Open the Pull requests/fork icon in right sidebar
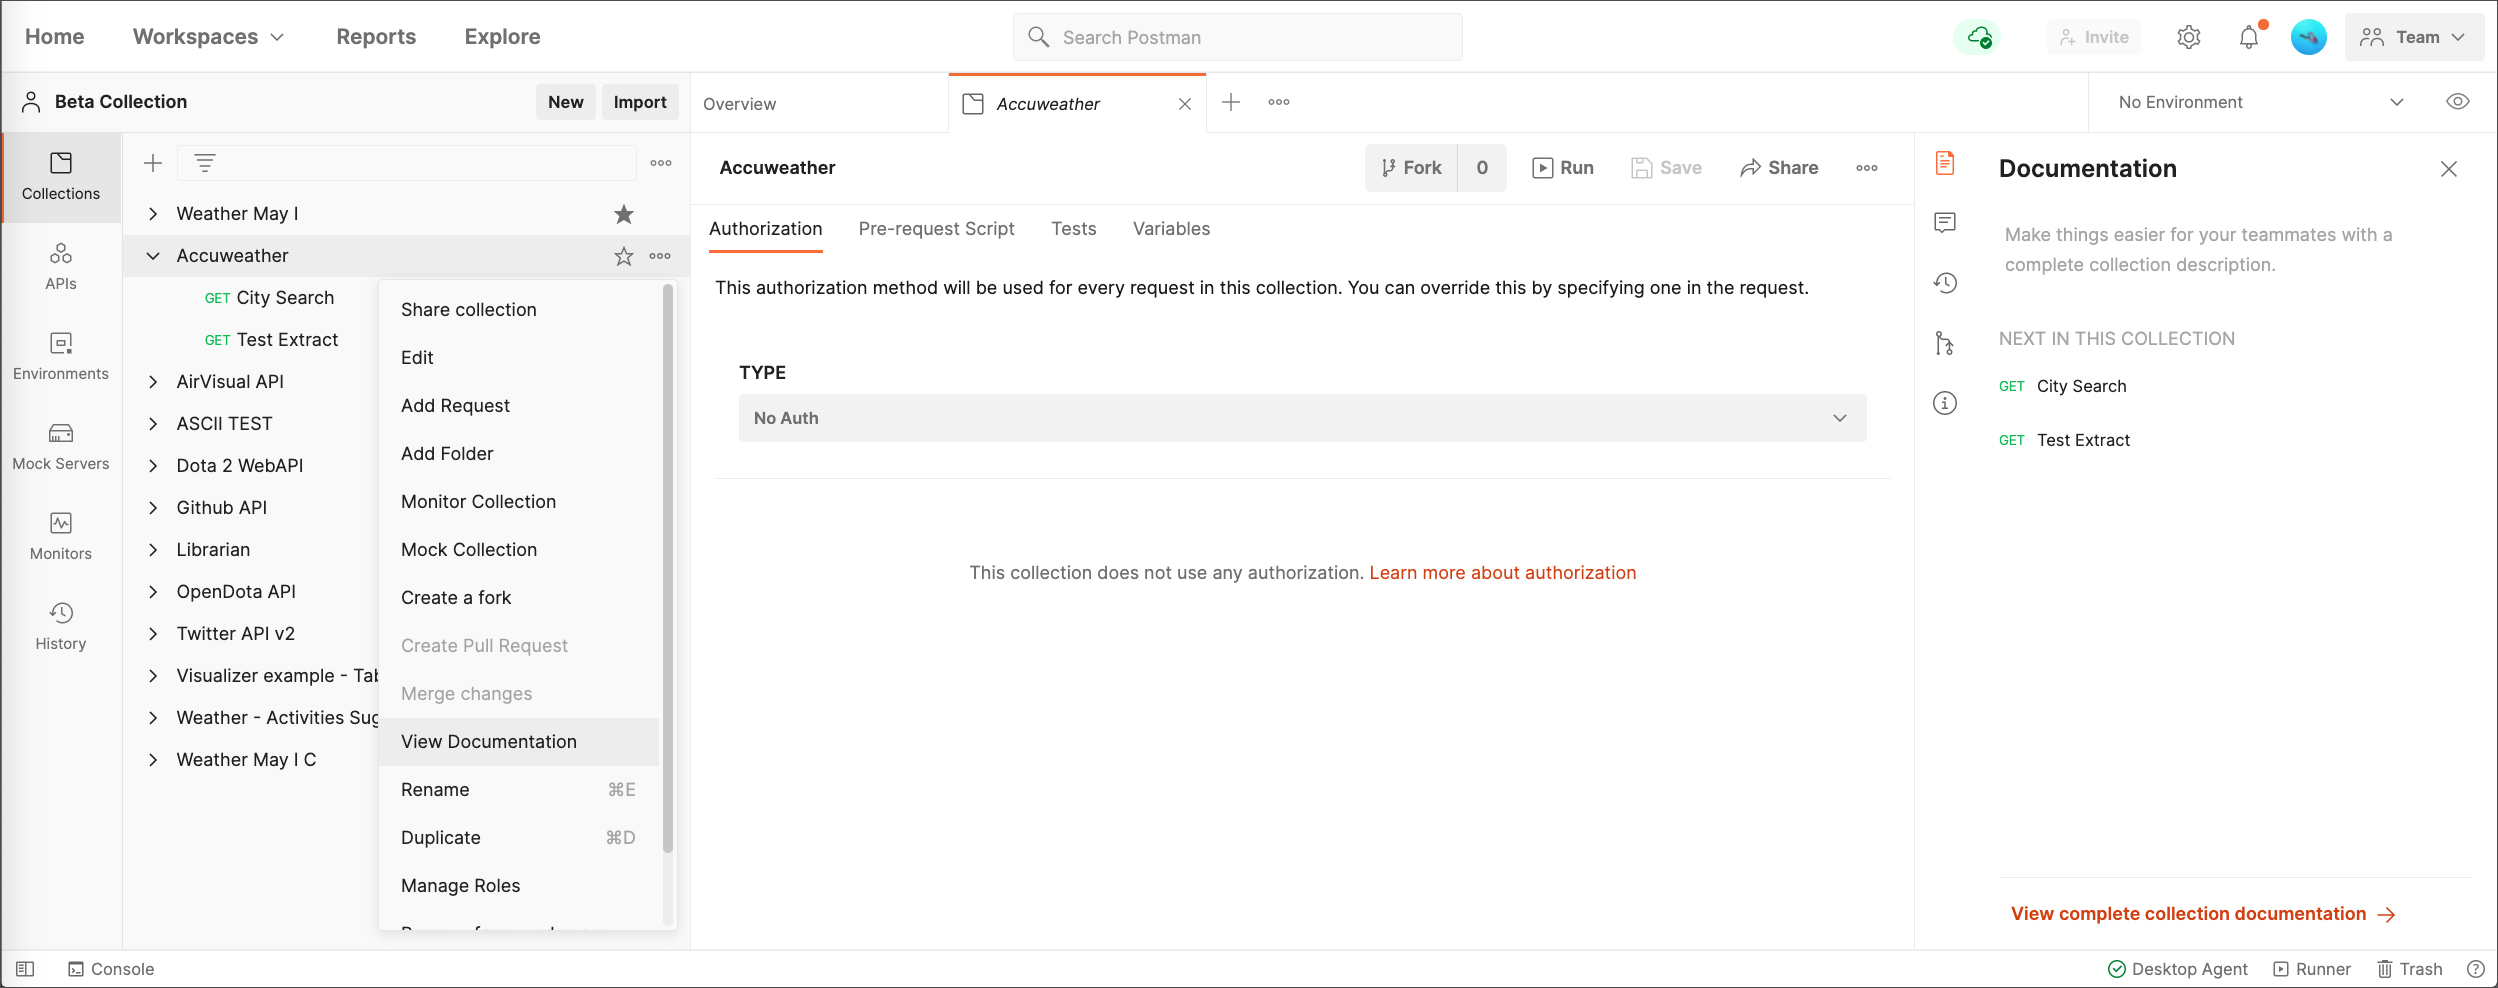 1945,343
